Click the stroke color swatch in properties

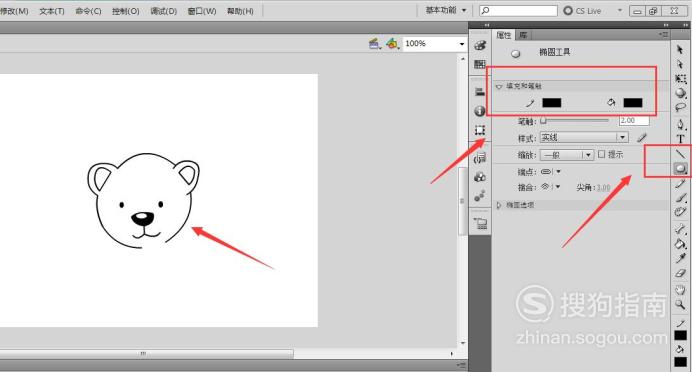[552, 103]
